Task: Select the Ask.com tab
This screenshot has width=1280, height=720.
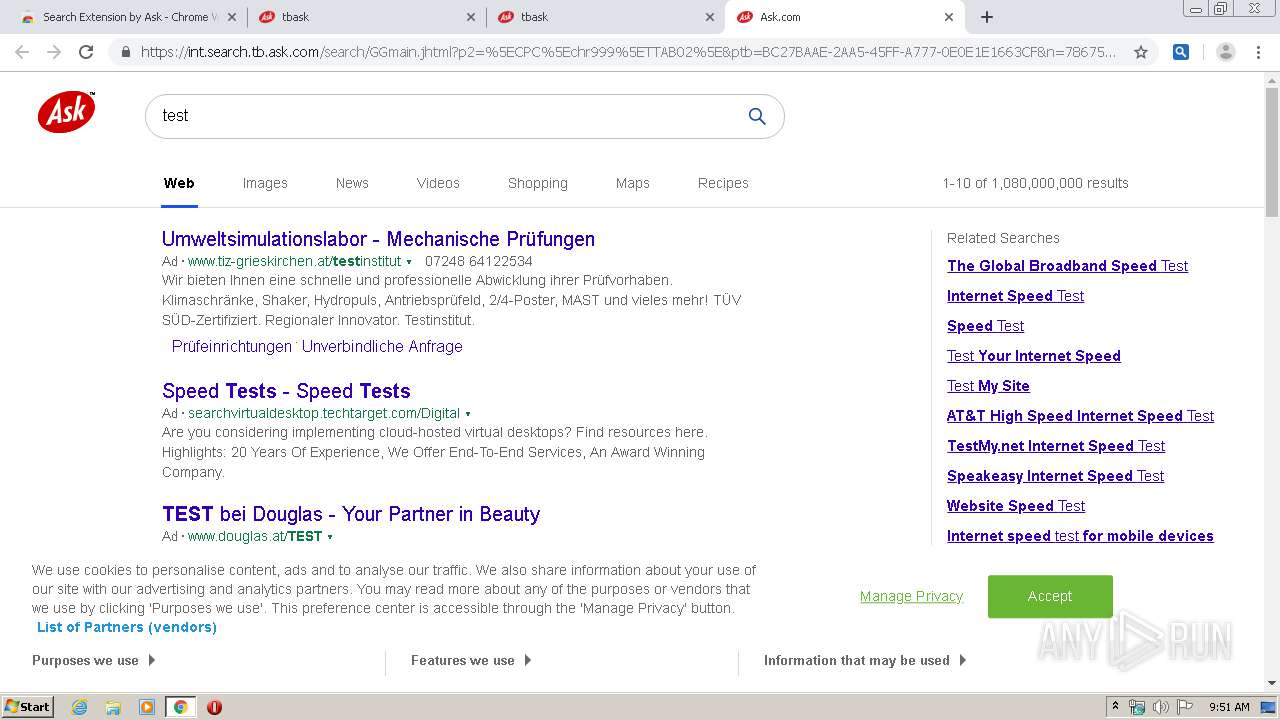Action: [x=844, y=17]
